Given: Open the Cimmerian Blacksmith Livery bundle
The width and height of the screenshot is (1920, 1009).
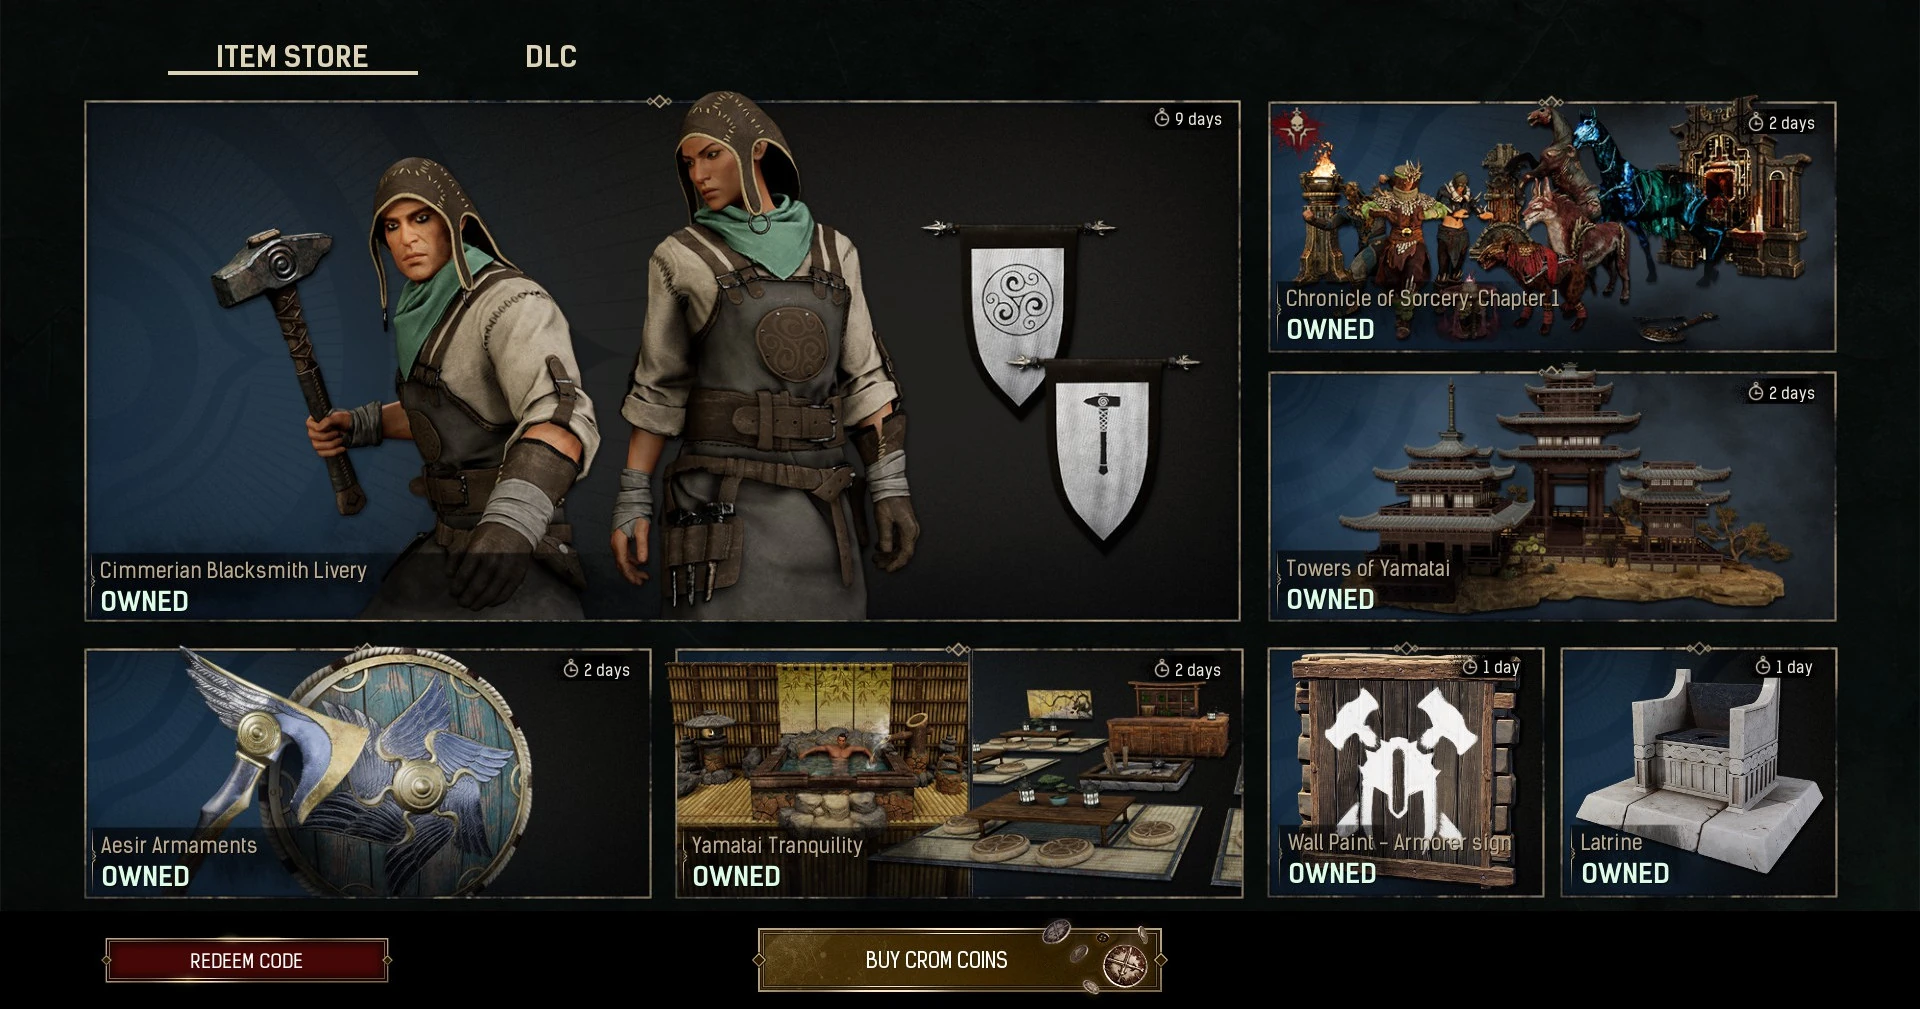Looking at the screenshot, I should point(662,361).
